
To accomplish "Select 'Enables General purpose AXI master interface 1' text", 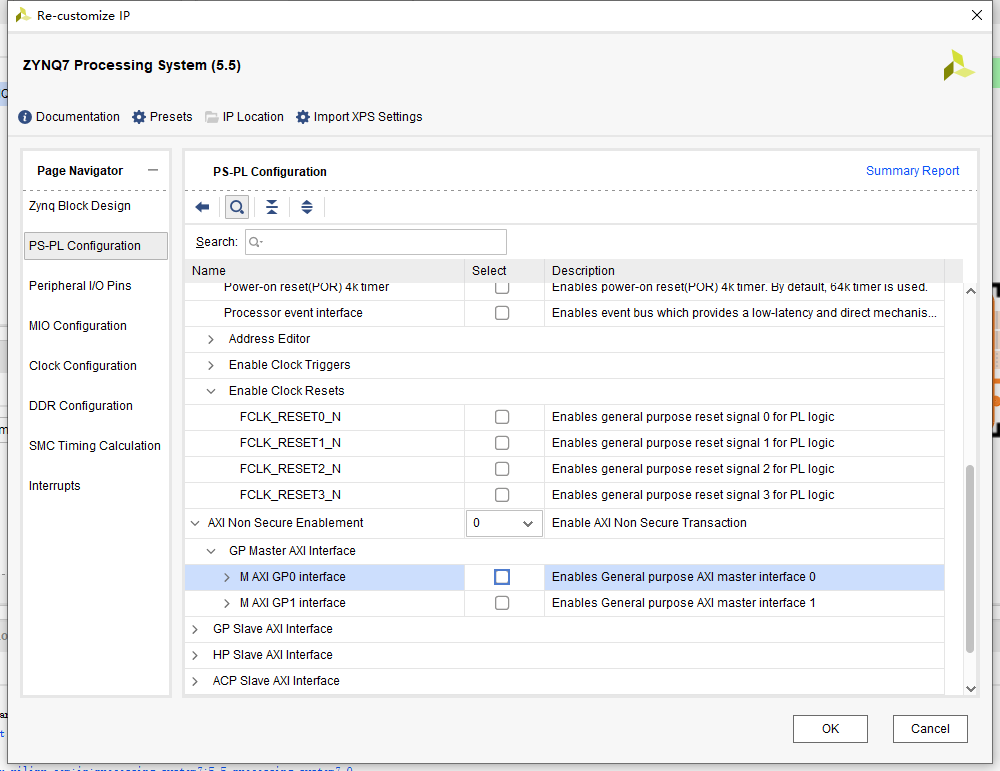I will click(x=683, y=603).
